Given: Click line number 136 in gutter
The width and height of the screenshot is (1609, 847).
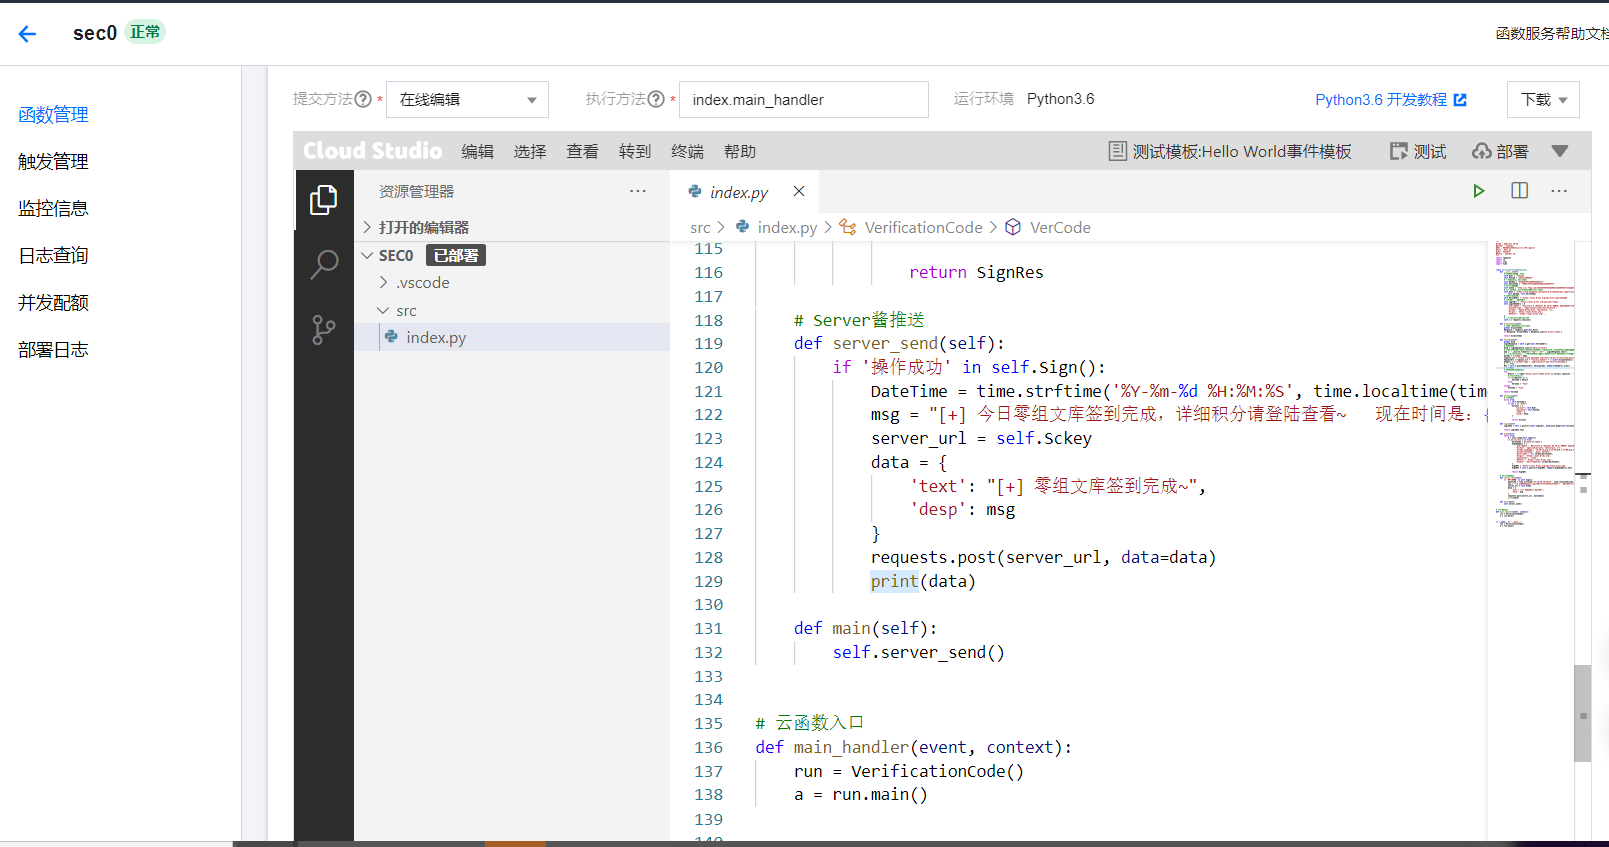Looking at the screenshot, I should pyautogui.click(x=708, y=748).
